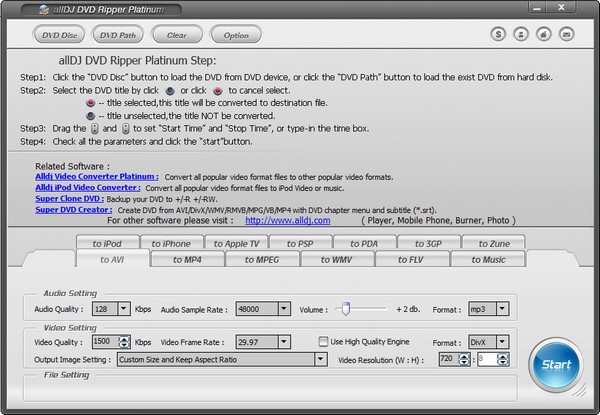Expand the Audio Quality dropdown
The height and width of the screenshot is (415, 600).
point(126,310)
